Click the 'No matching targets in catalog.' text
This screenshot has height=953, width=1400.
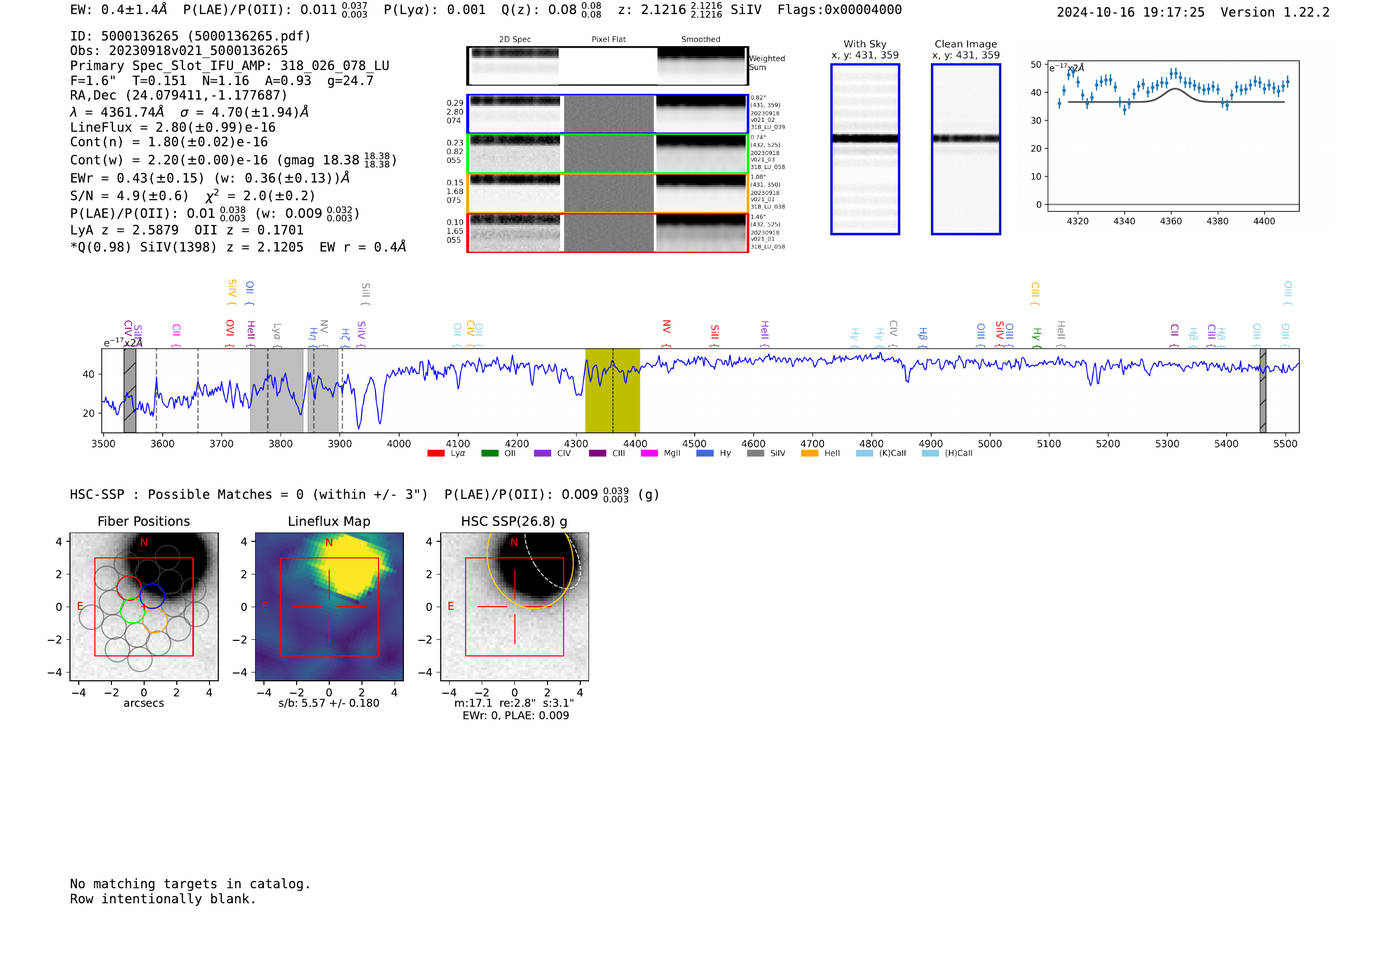(190, 884)
